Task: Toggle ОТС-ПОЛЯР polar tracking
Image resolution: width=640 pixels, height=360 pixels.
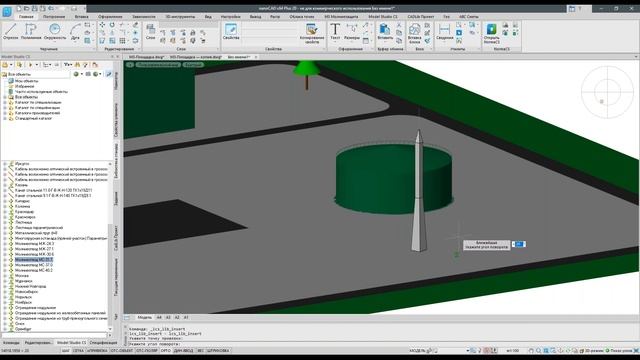Action: point(147,351)
